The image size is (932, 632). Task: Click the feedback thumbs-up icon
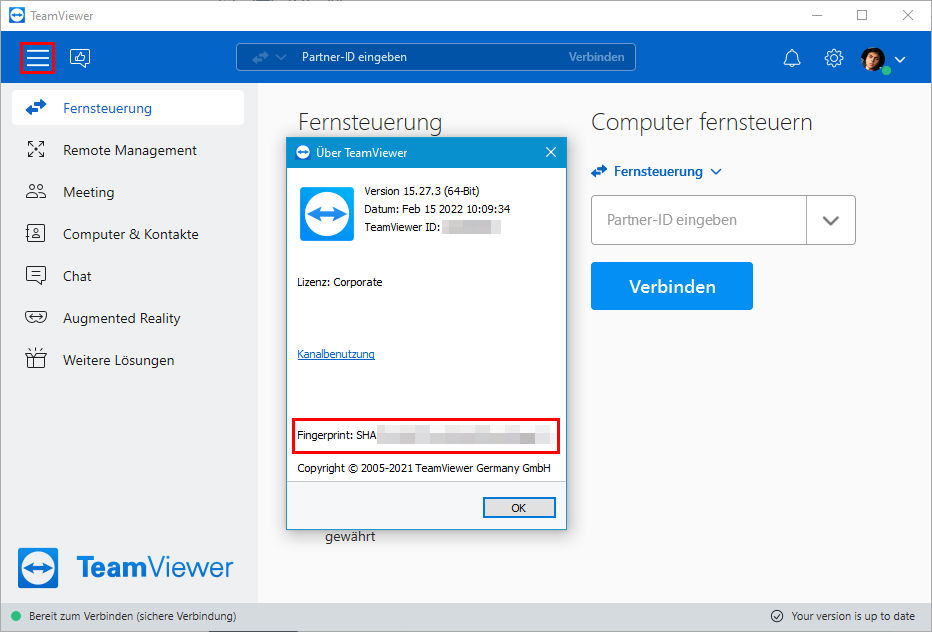(80, 58)
